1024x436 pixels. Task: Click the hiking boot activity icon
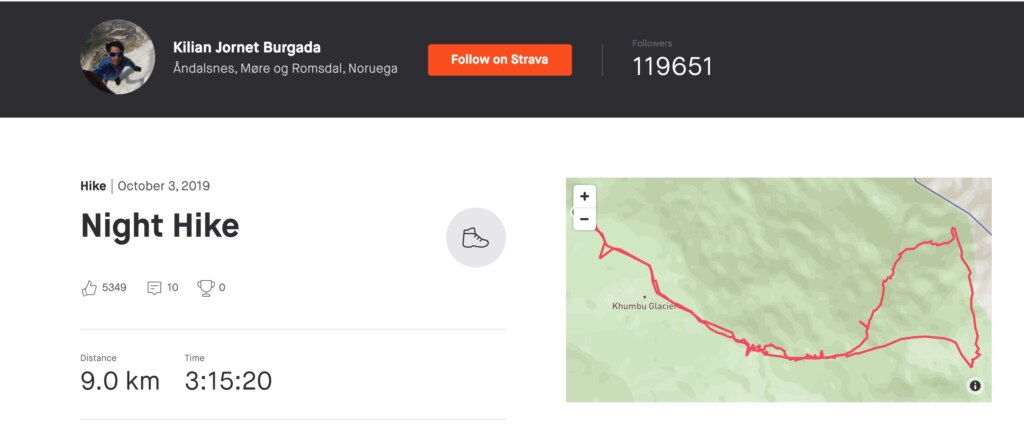(x=475, y=238)
